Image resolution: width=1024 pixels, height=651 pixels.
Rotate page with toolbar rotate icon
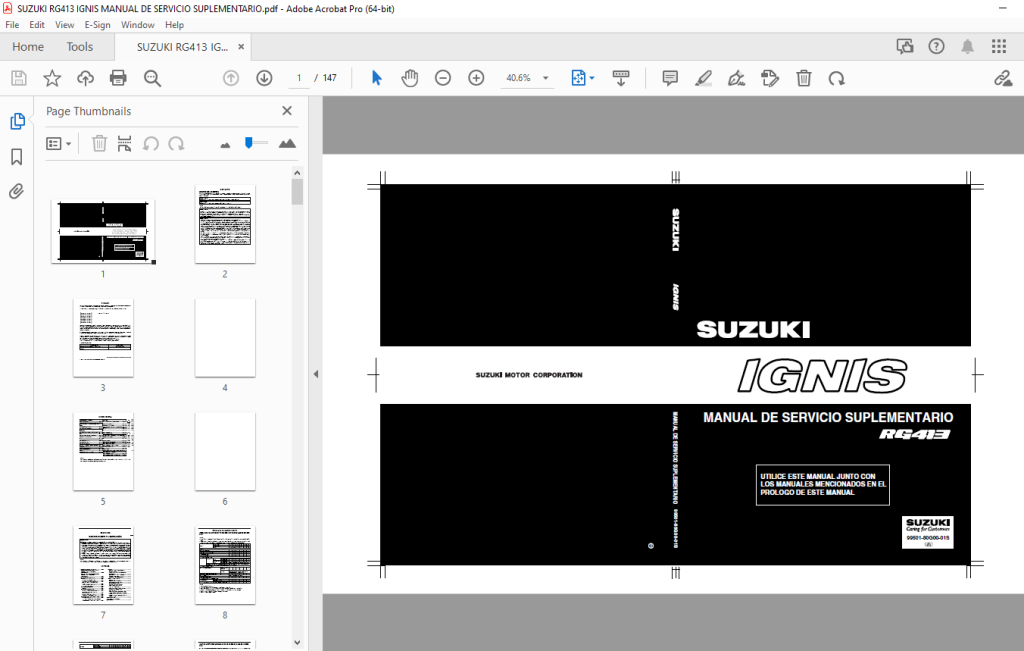[837, 78]
